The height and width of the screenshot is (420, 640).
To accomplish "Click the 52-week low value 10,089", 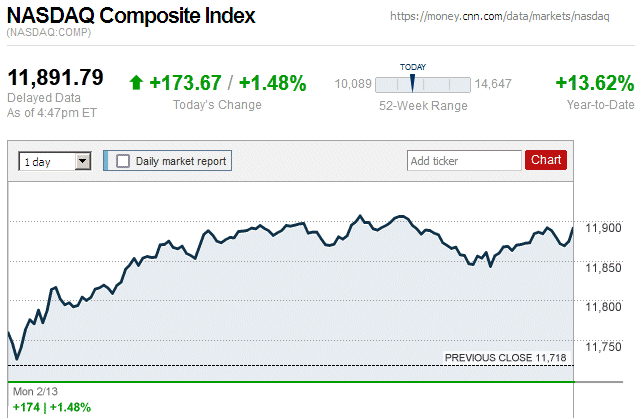I will (352, 84).
